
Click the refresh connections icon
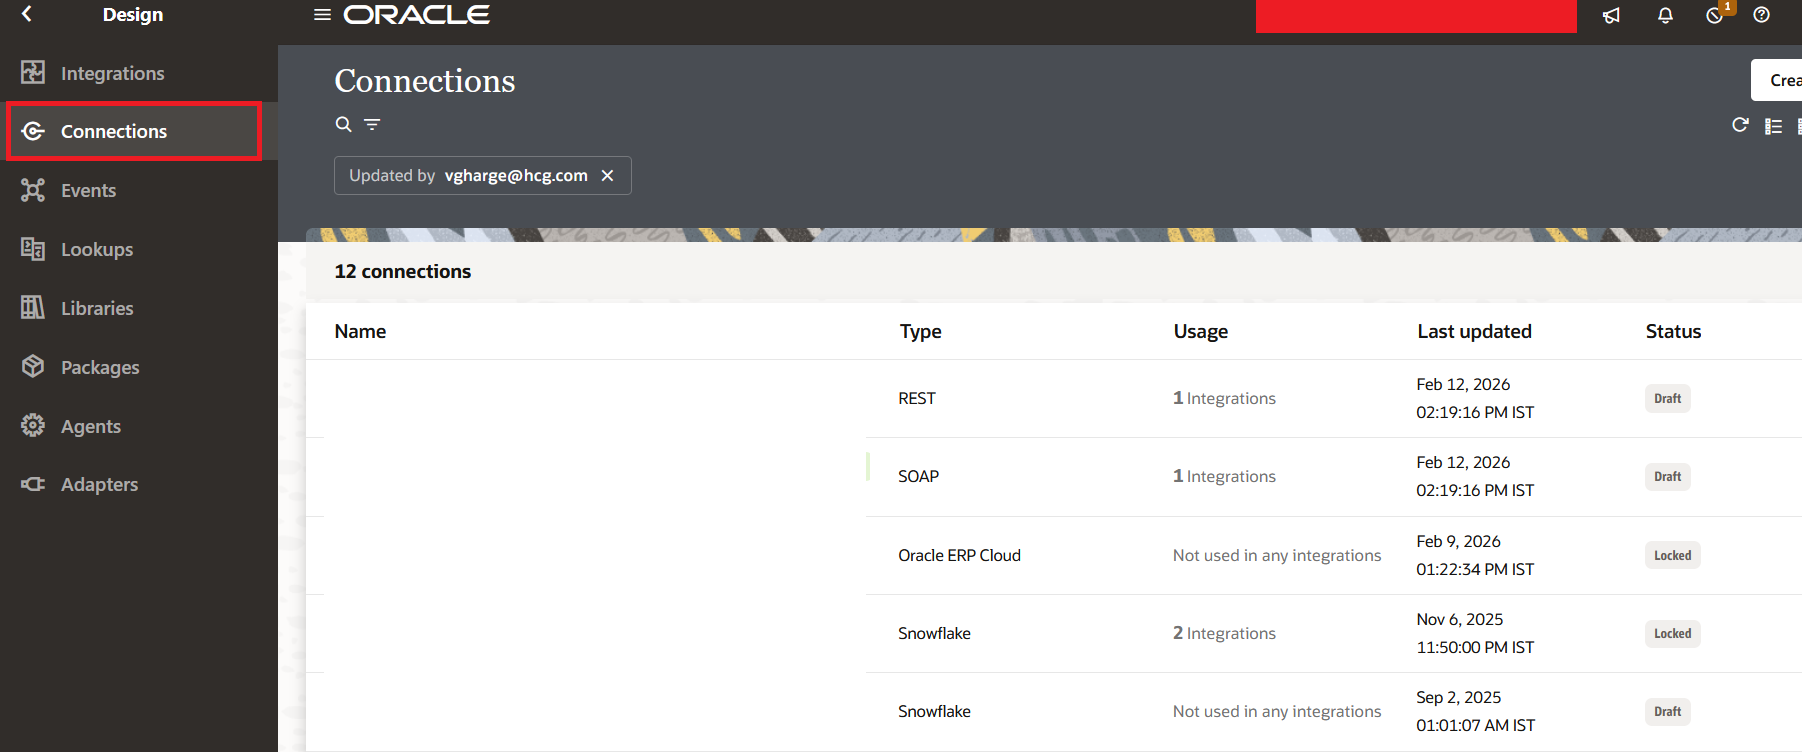pyautogui.click(x=1740, y=125)
